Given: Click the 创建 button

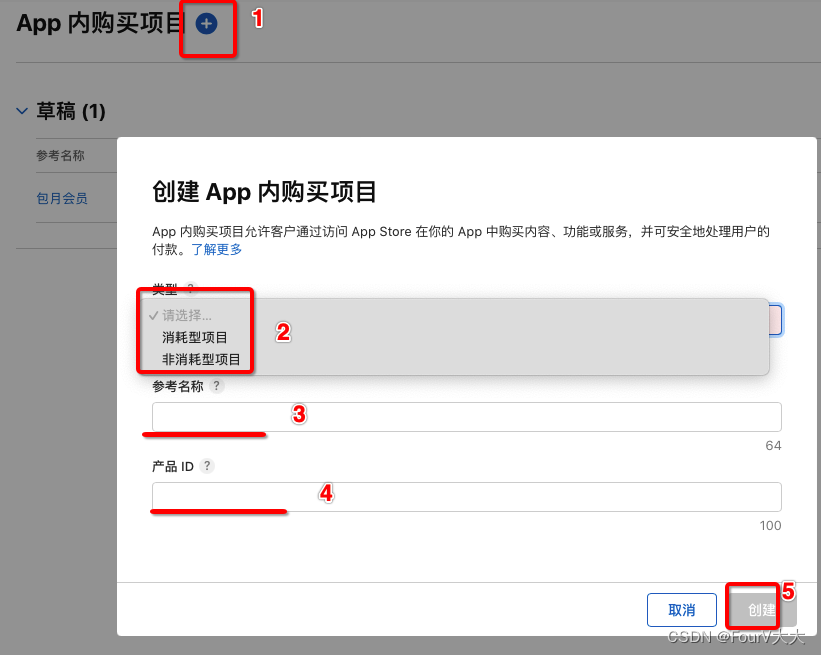Looking at the screenshot, I should pyautogui.click(x=762, y=610).
